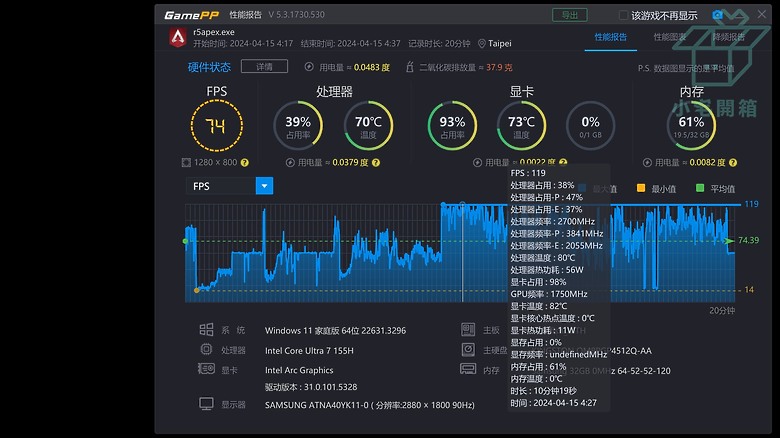The width and height of the screenshot is (780, 438).
Task: Click the Taipei location pin icon
Action: [x=482, y=44]
